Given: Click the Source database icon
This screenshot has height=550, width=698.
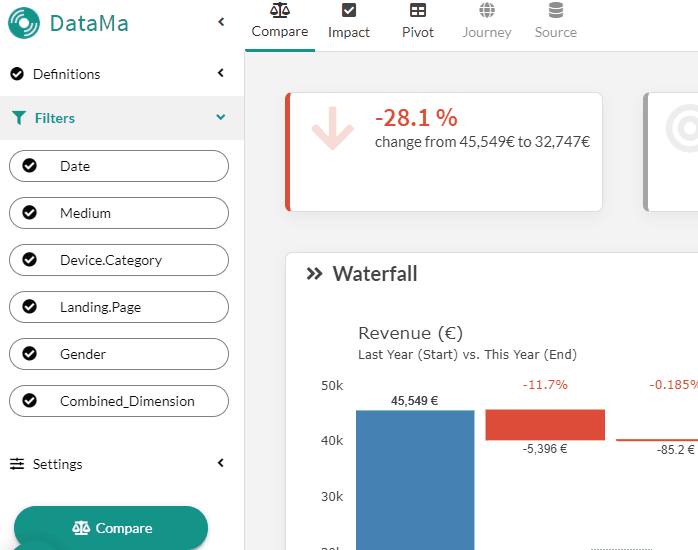Looking at the screenshot, I should (556, 10).
